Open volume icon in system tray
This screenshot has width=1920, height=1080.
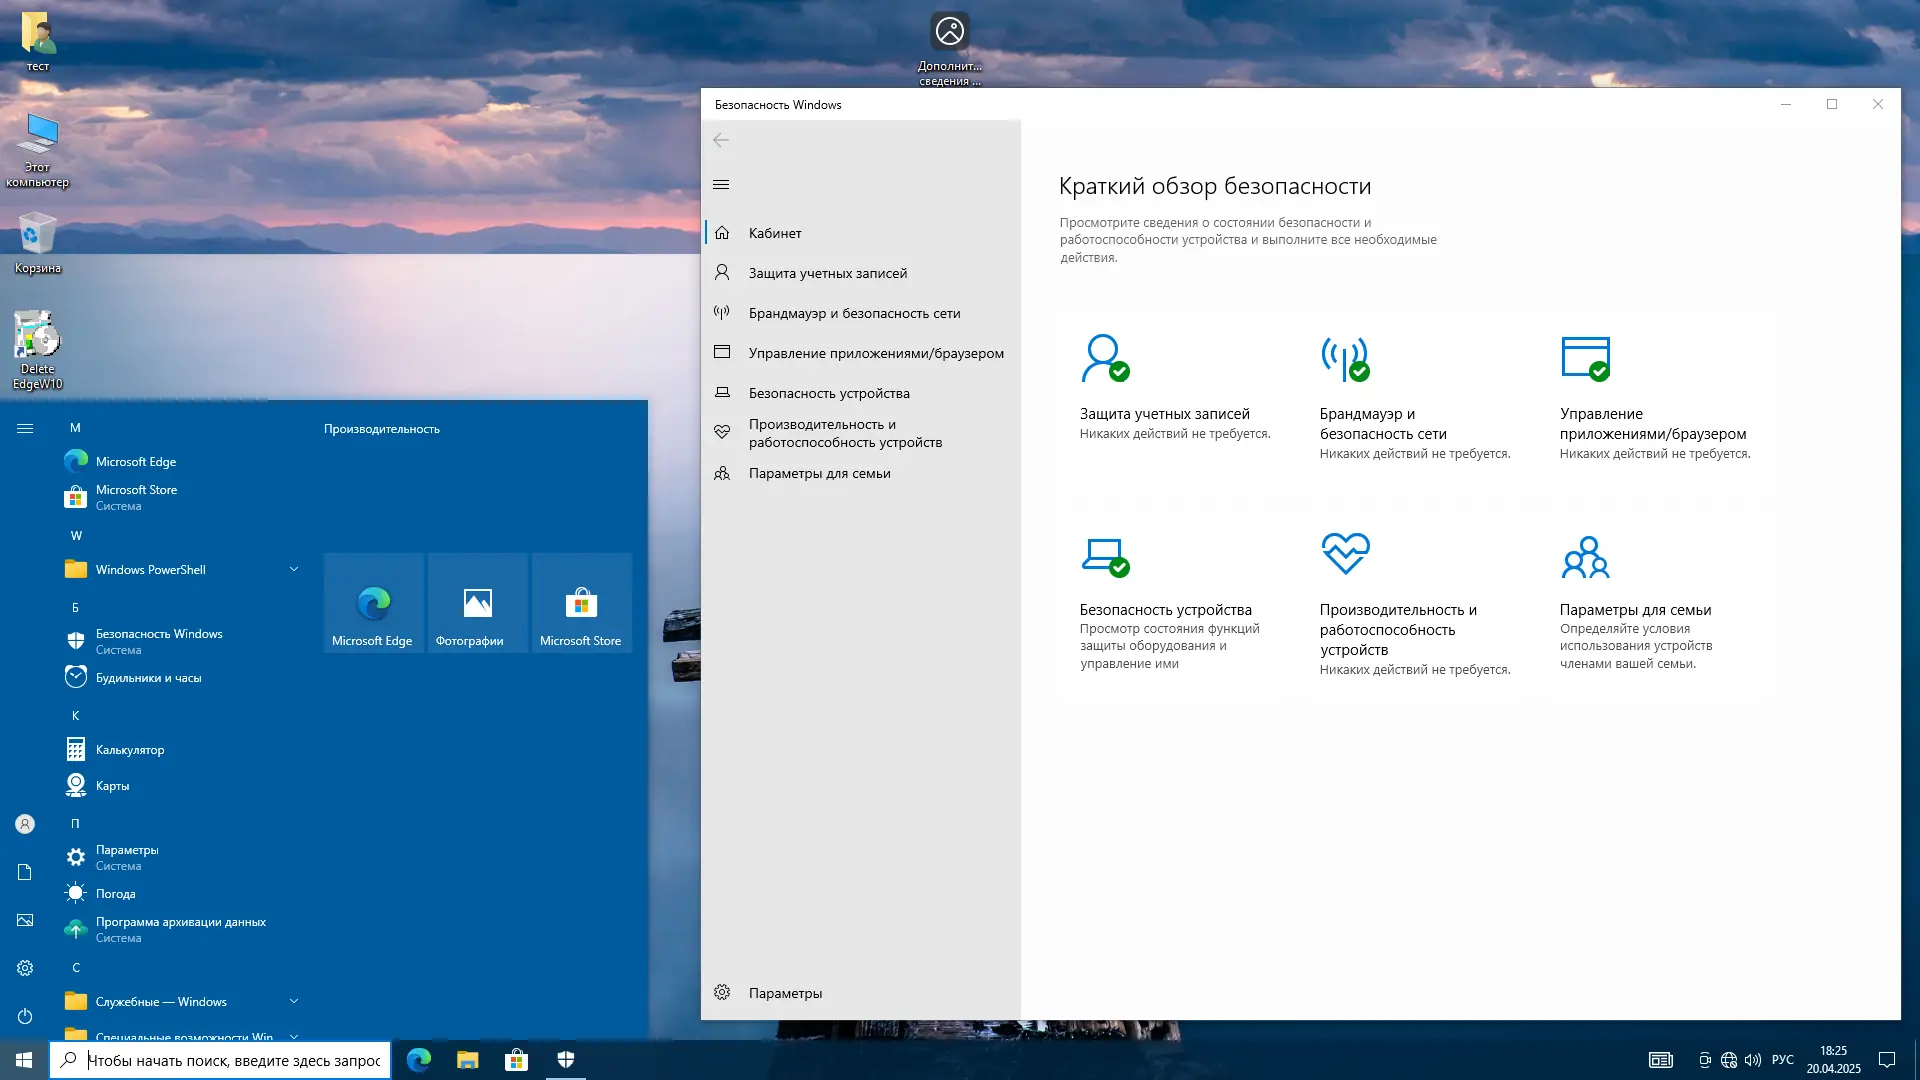pyautogui.click(x=1752, y=1060)
